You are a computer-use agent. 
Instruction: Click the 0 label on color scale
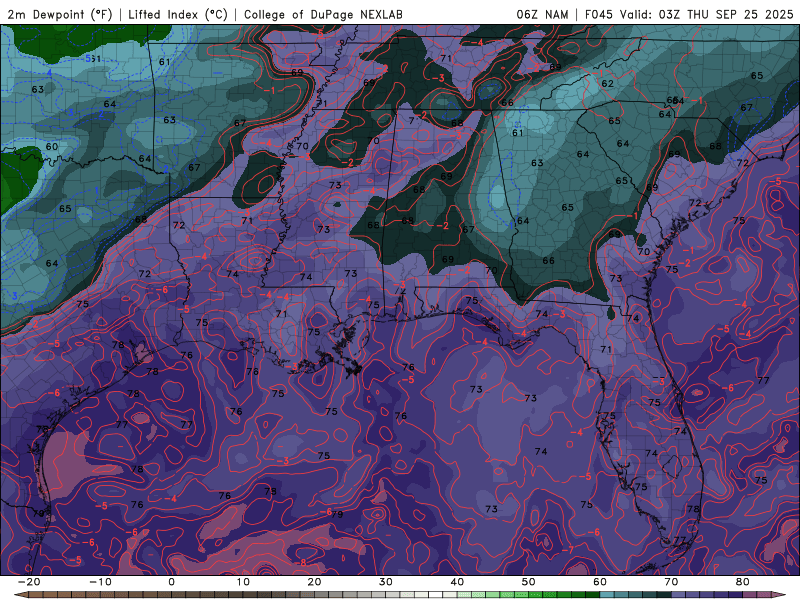click(171, 582)
